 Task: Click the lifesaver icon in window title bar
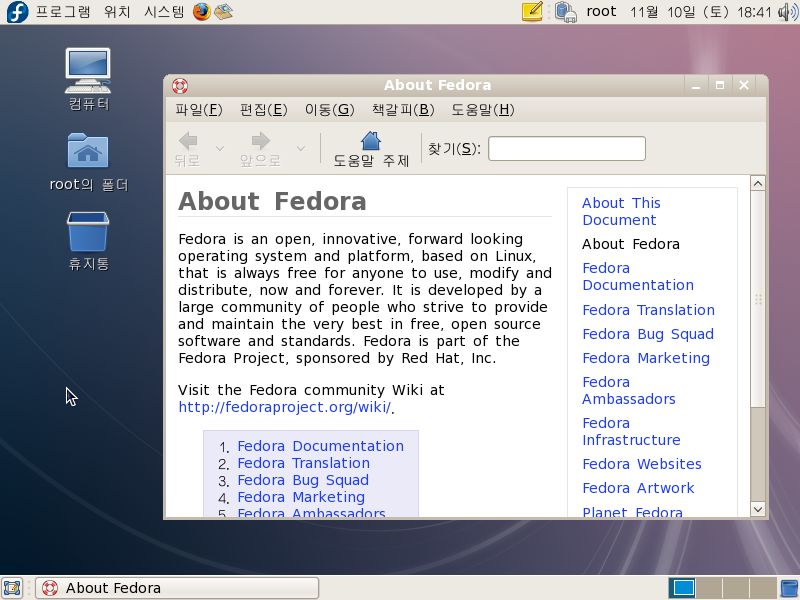click(x=180, y=85)
